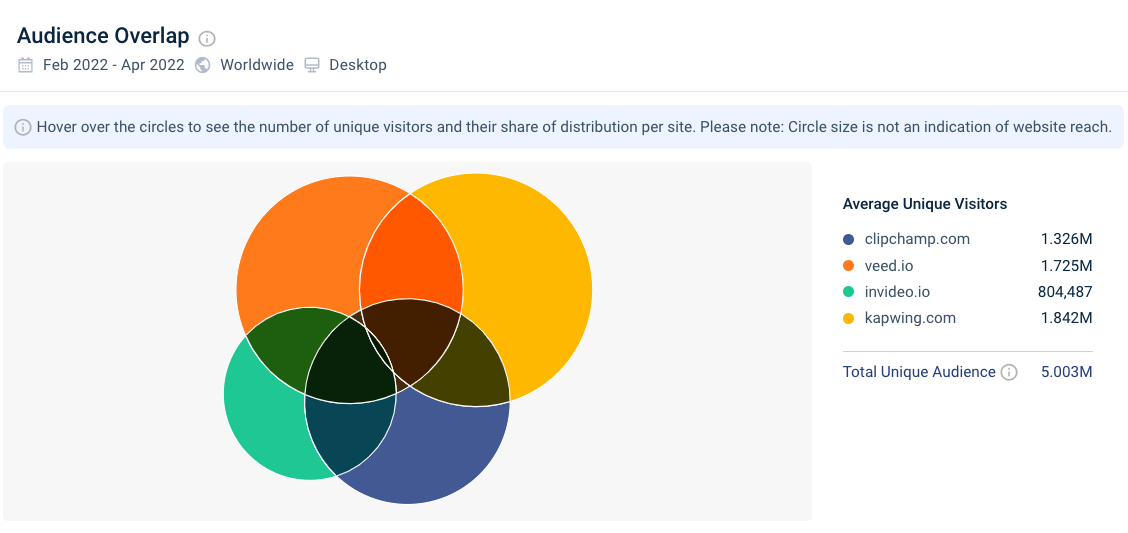
Task: Click the Desktop device filter label
Action: (x=358, y=65)
